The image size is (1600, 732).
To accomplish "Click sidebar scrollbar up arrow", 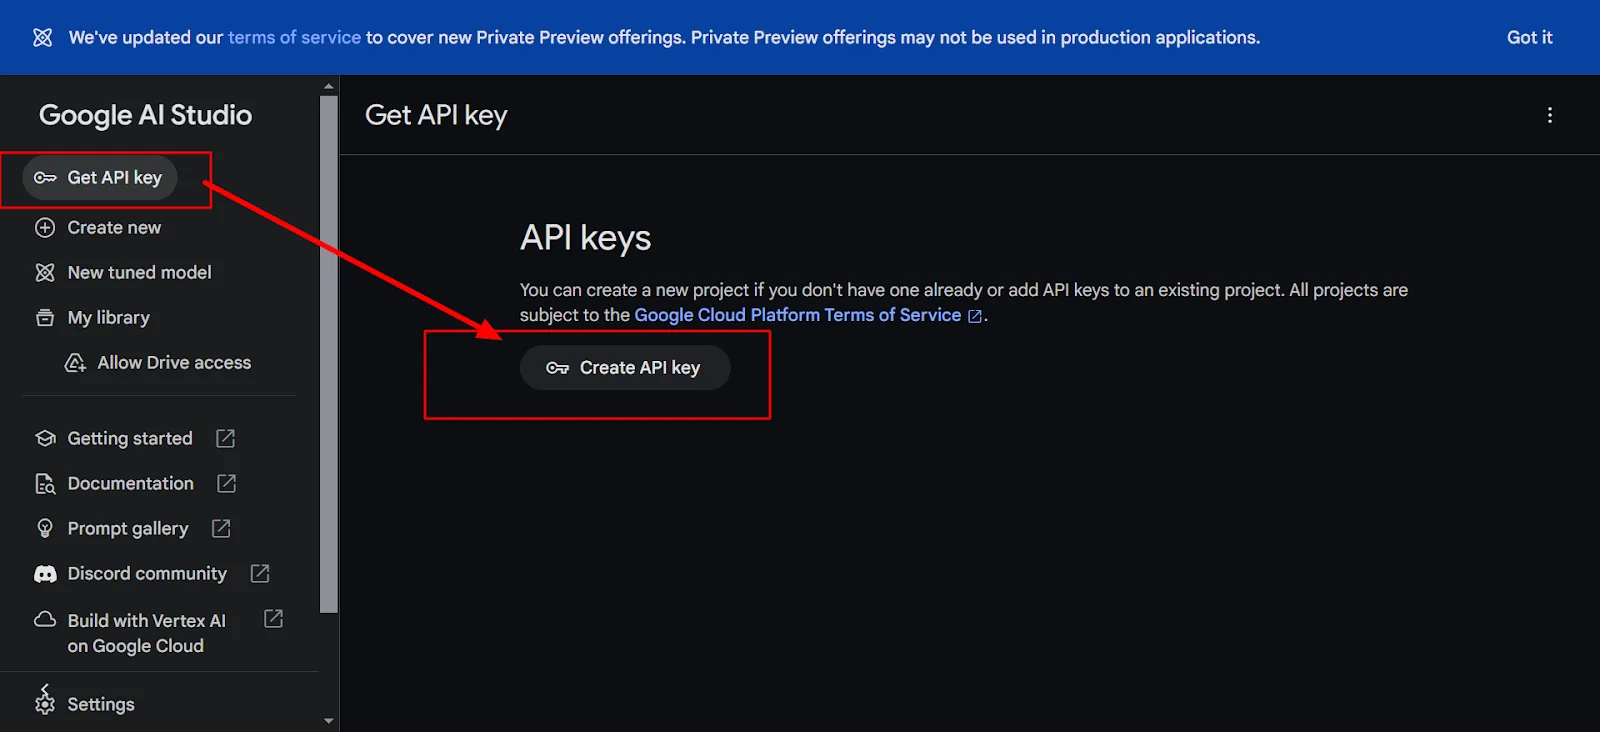I will [x=329, y=87].
